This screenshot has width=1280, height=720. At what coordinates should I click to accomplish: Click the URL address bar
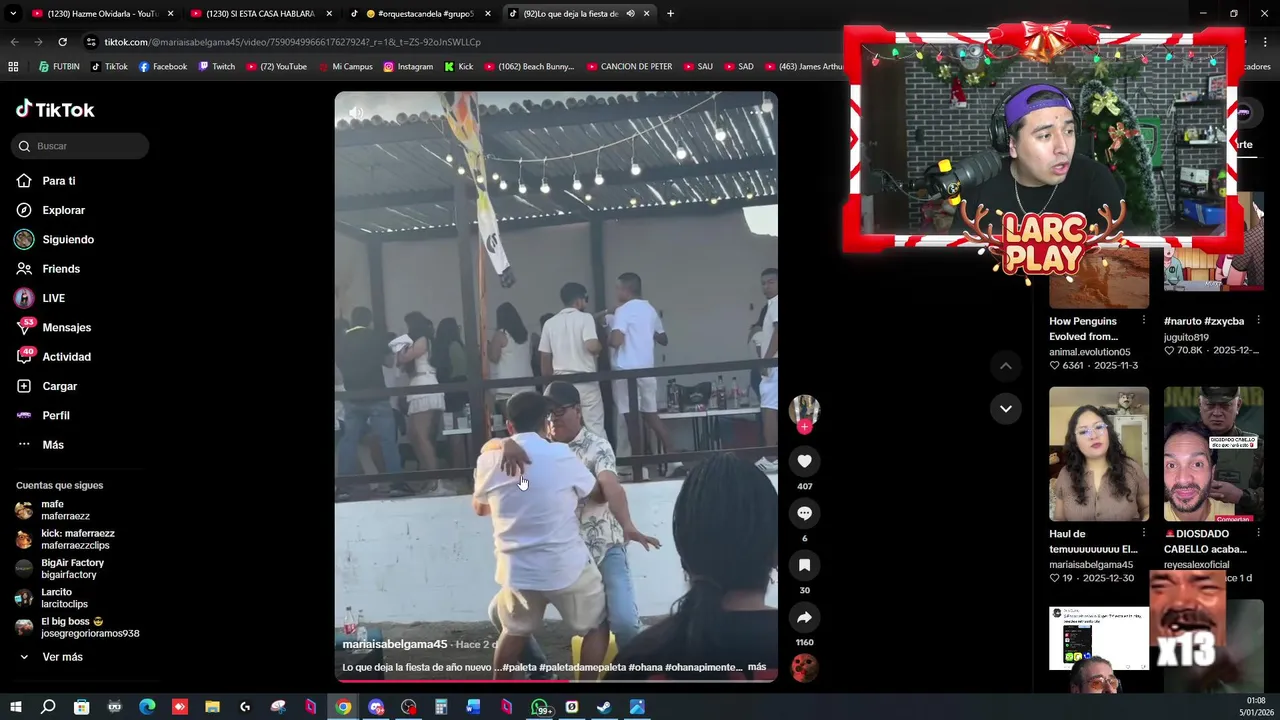pyautogui.click(x=460, y=42)
